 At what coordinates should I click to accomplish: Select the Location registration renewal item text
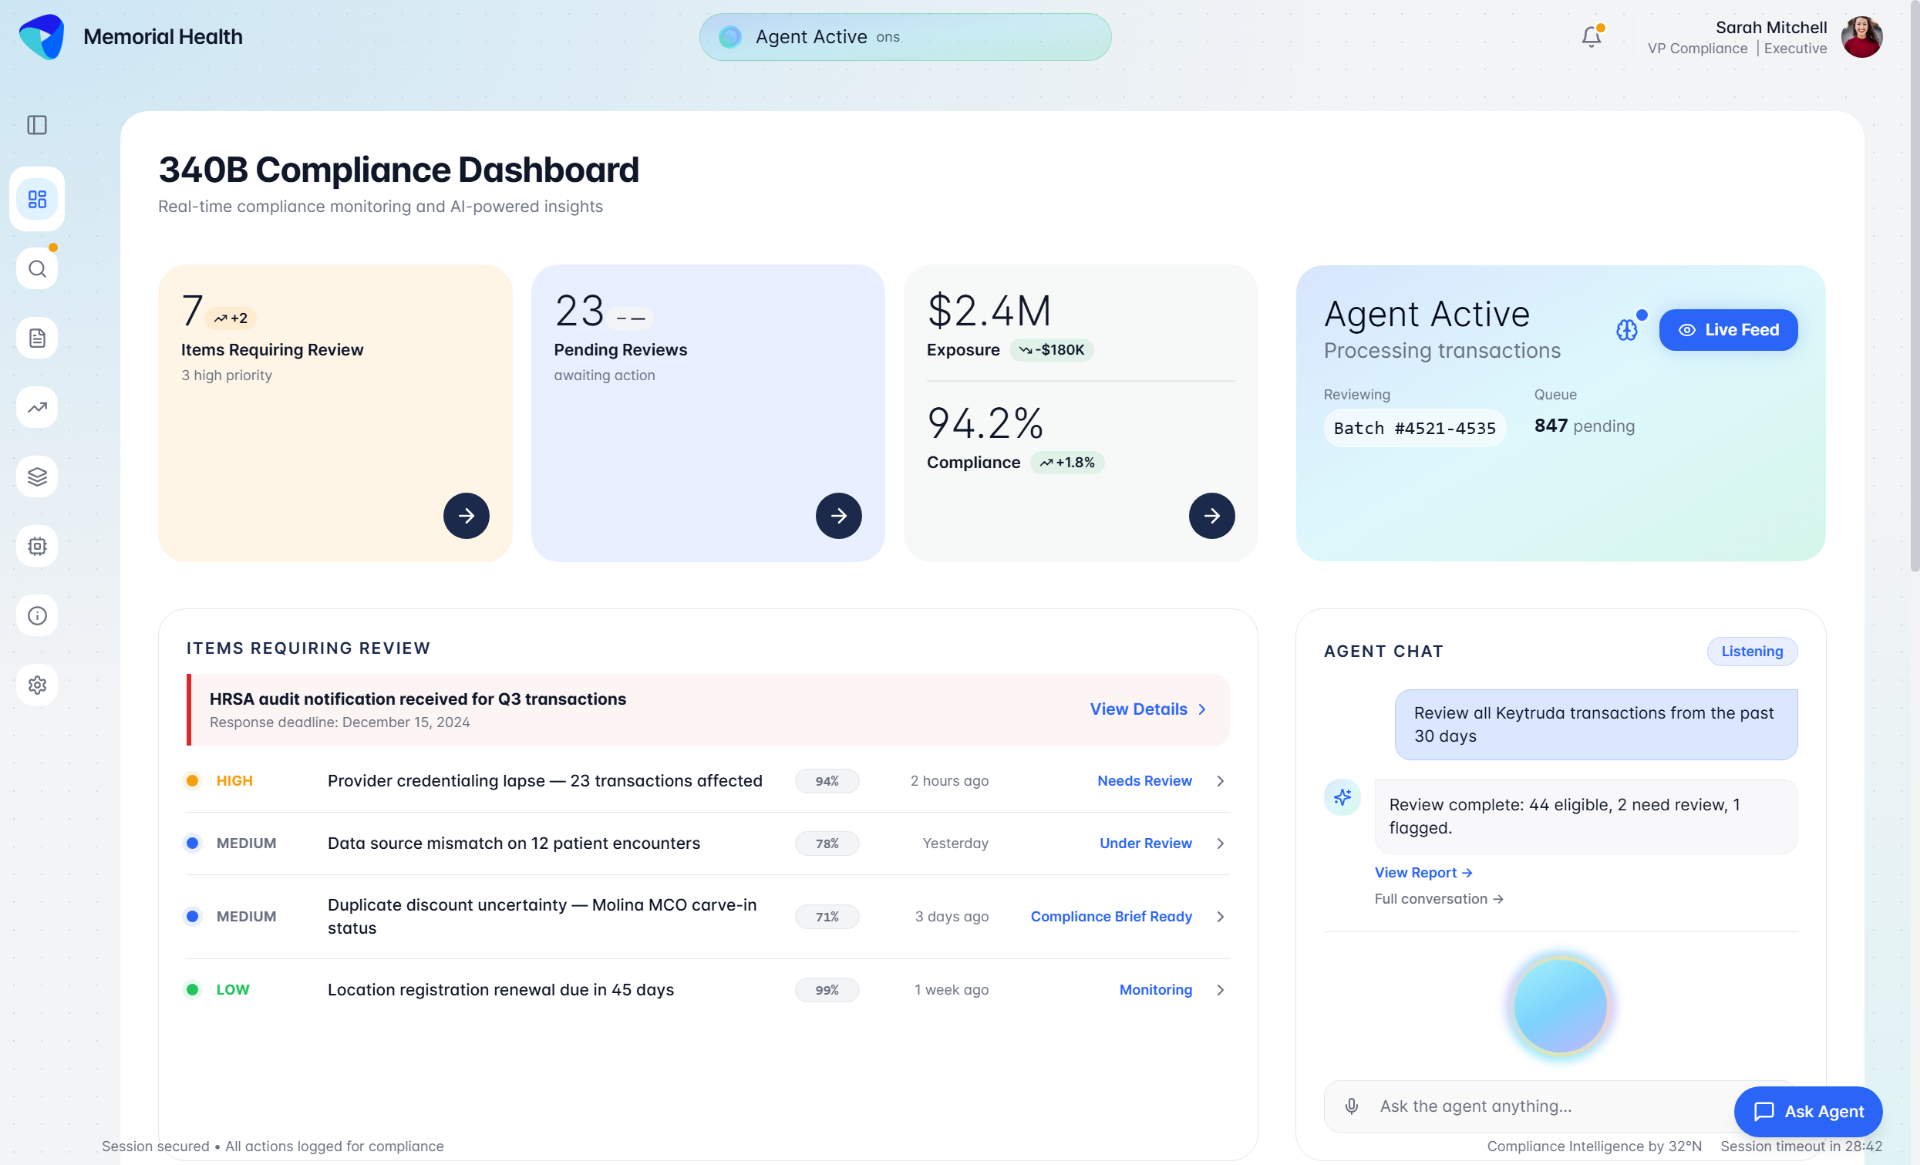501,990
